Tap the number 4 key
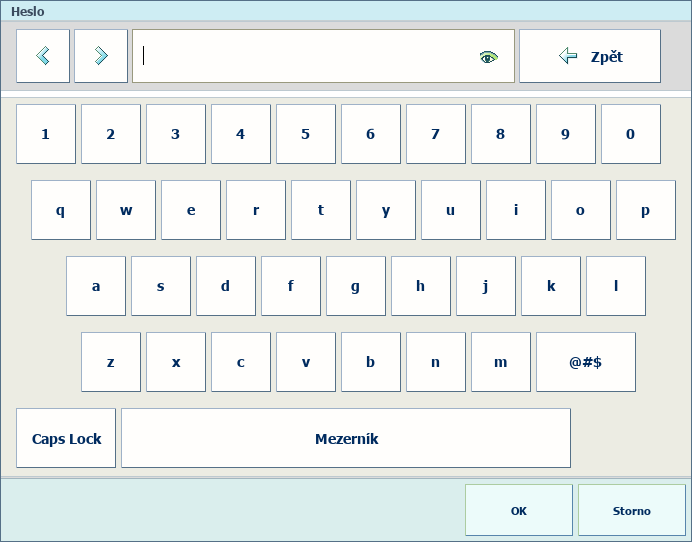 tap(241, 134)
